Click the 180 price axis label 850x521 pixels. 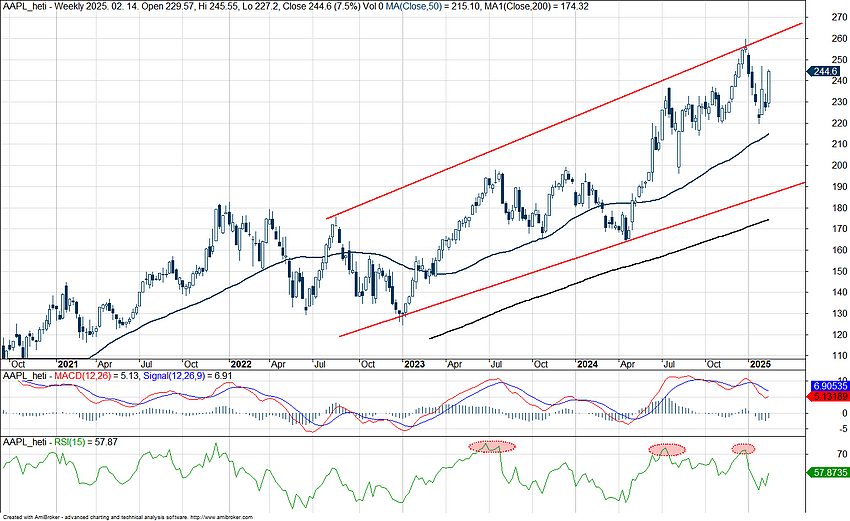tap(839, 208)
